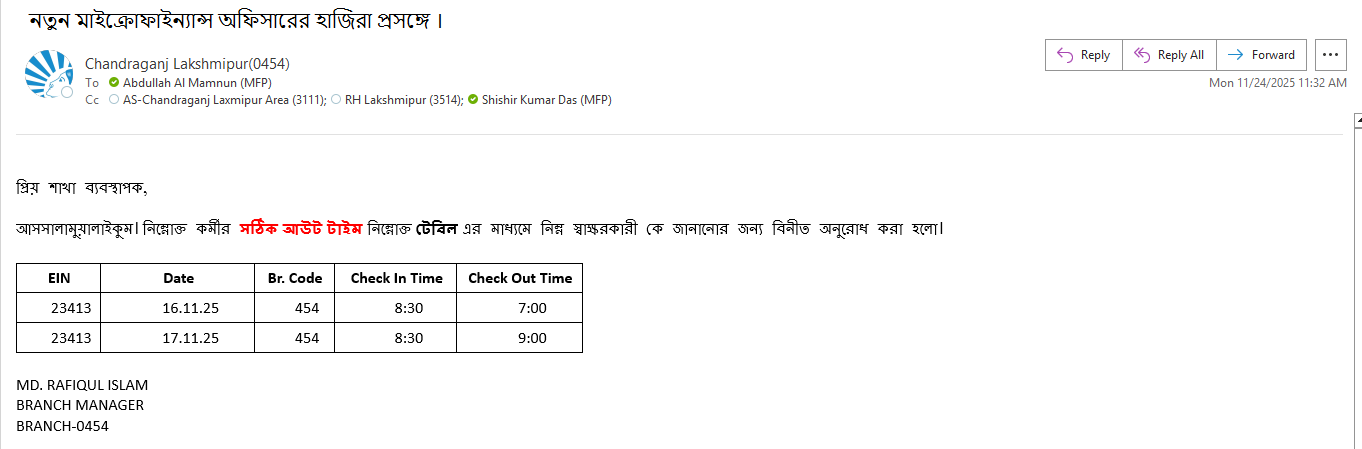Forward this email message
This screenshot has width=1362, height=449.
(x=1262, y=55)
